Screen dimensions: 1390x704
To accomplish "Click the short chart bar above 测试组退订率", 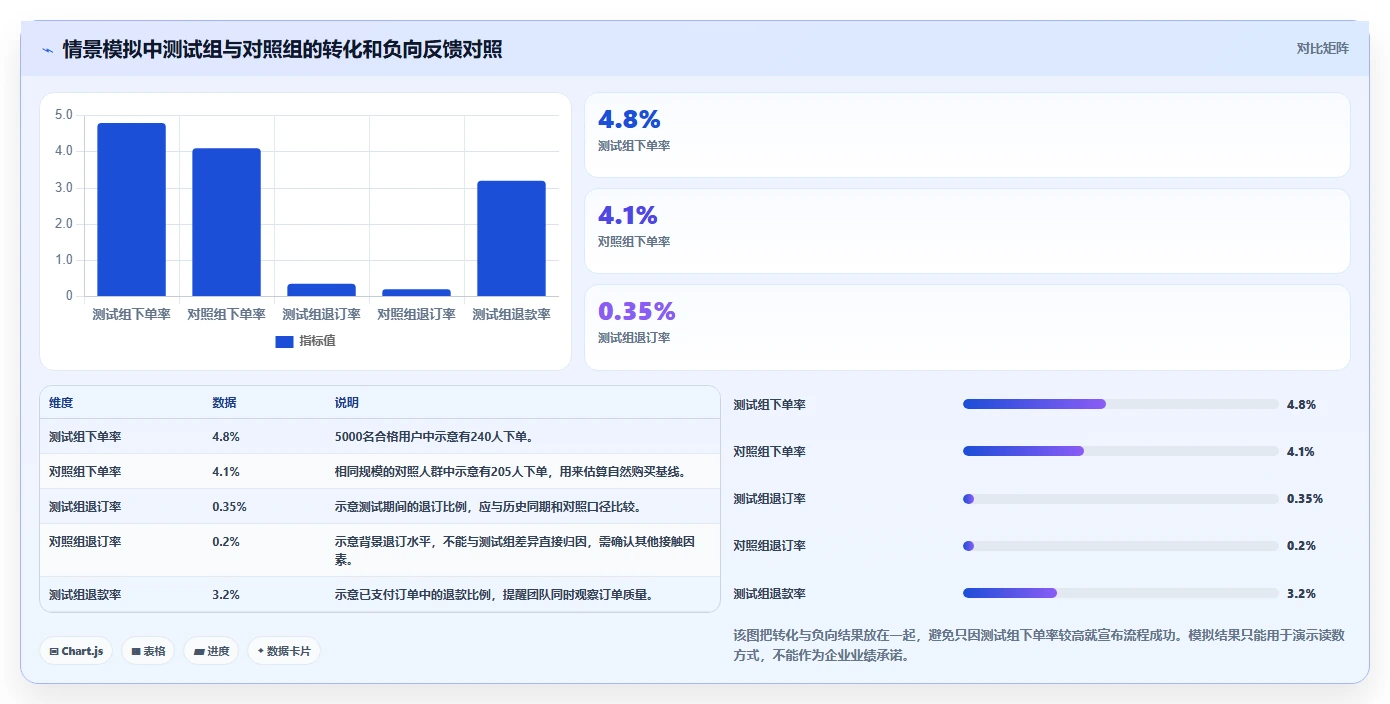I will 321,290.
